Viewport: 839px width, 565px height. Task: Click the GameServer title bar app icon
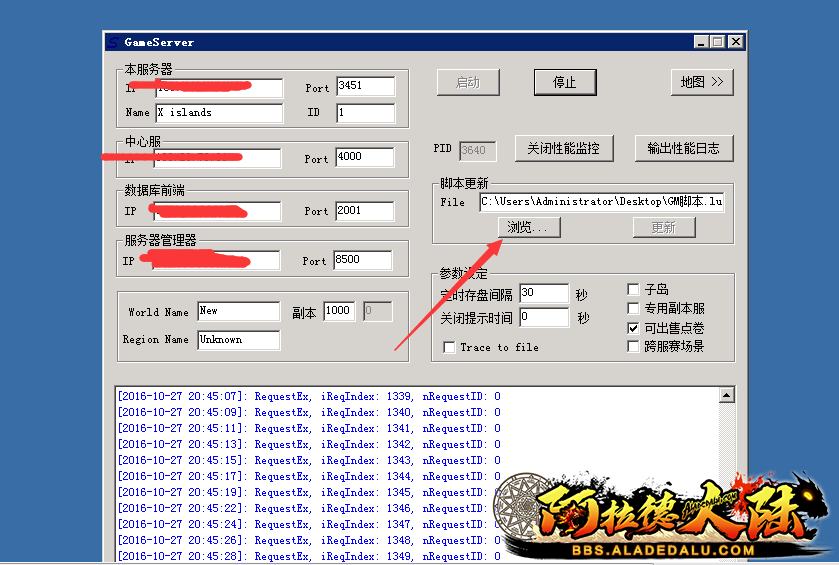(113, 42)
